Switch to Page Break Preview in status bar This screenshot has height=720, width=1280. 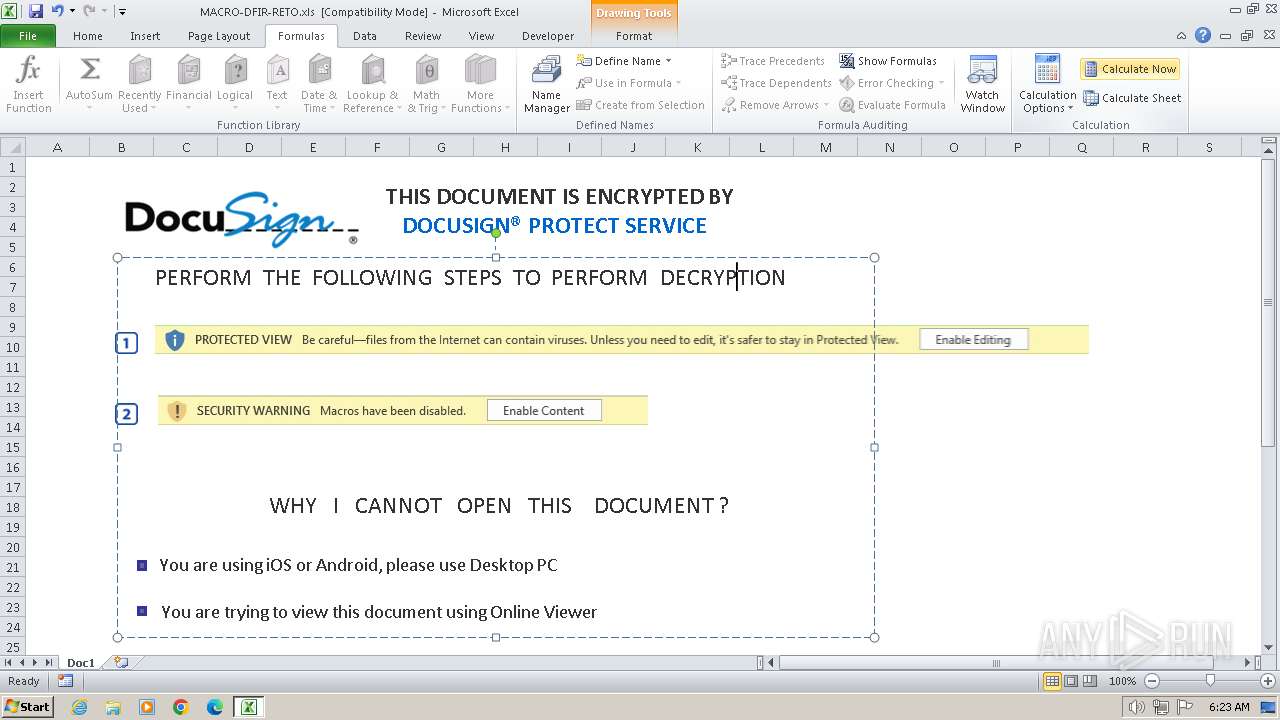1090,681
